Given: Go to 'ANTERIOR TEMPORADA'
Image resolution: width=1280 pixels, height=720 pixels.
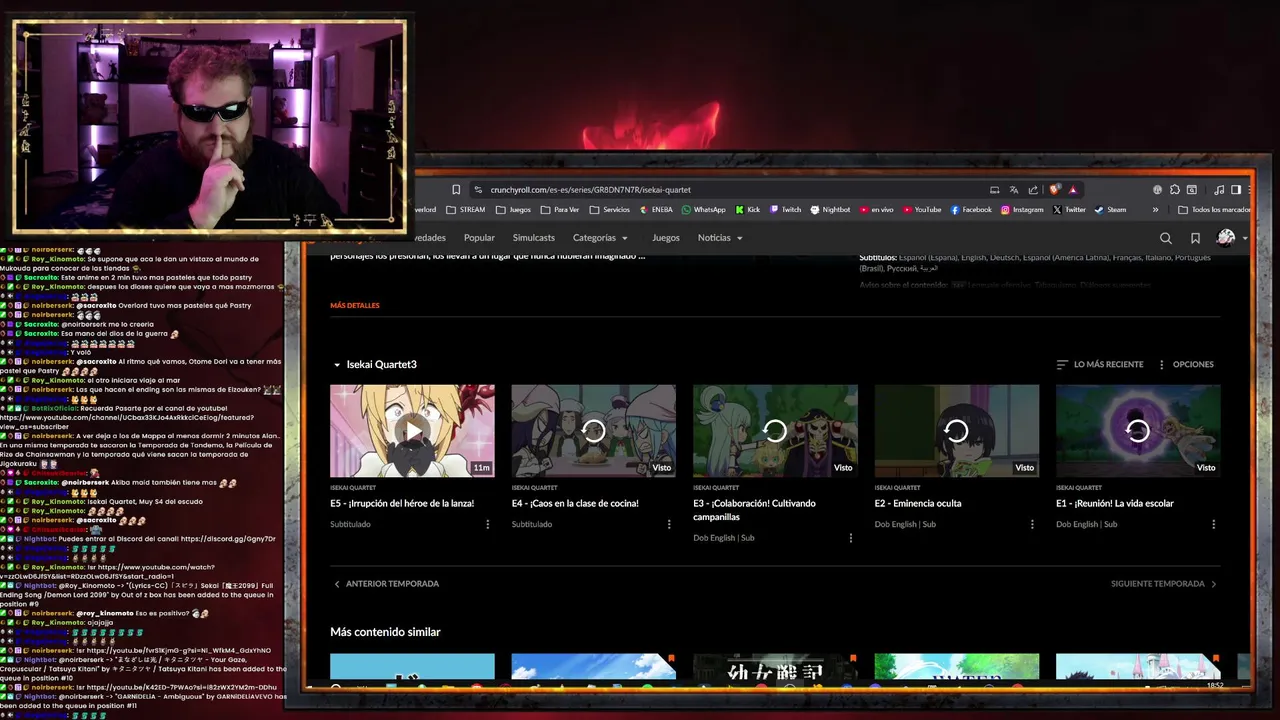Looking at the screenshot, I should [386, 584].
